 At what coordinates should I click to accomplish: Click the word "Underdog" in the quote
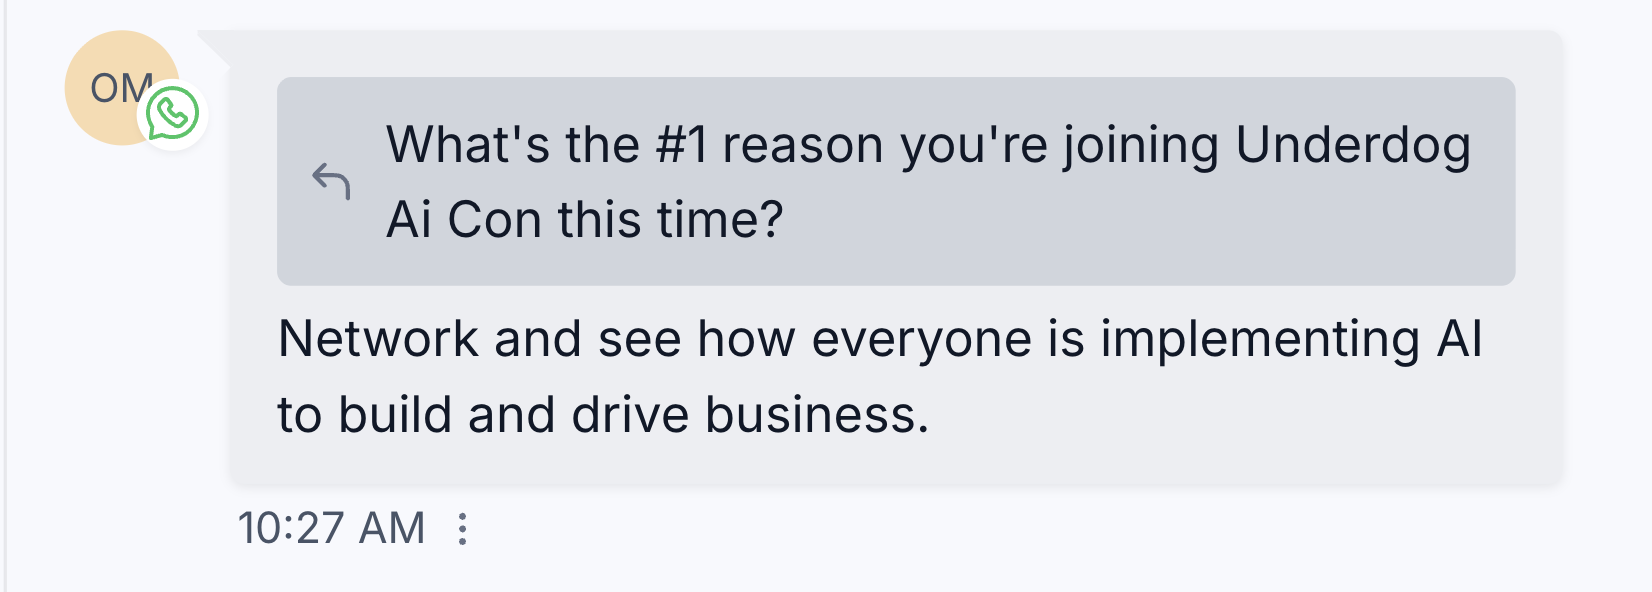point(1353,146)
